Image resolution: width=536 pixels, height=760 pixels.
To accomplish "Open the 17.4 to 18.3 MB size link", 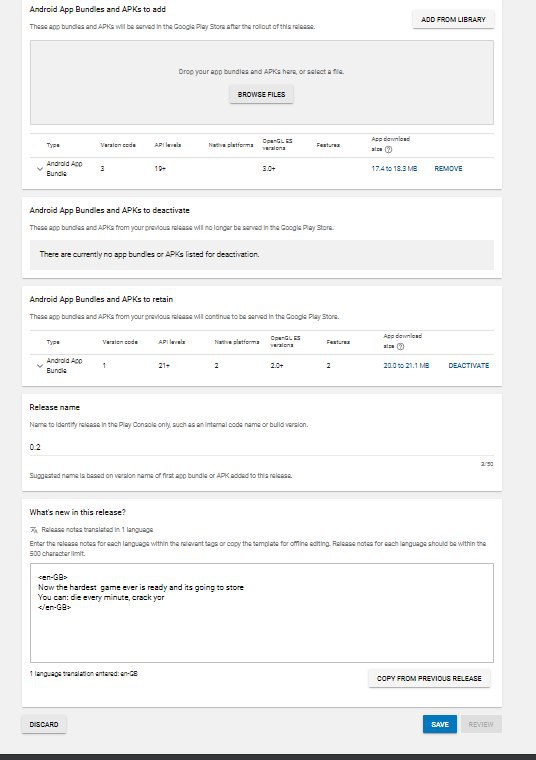I will pyautogui.click(x=394, y=169).
